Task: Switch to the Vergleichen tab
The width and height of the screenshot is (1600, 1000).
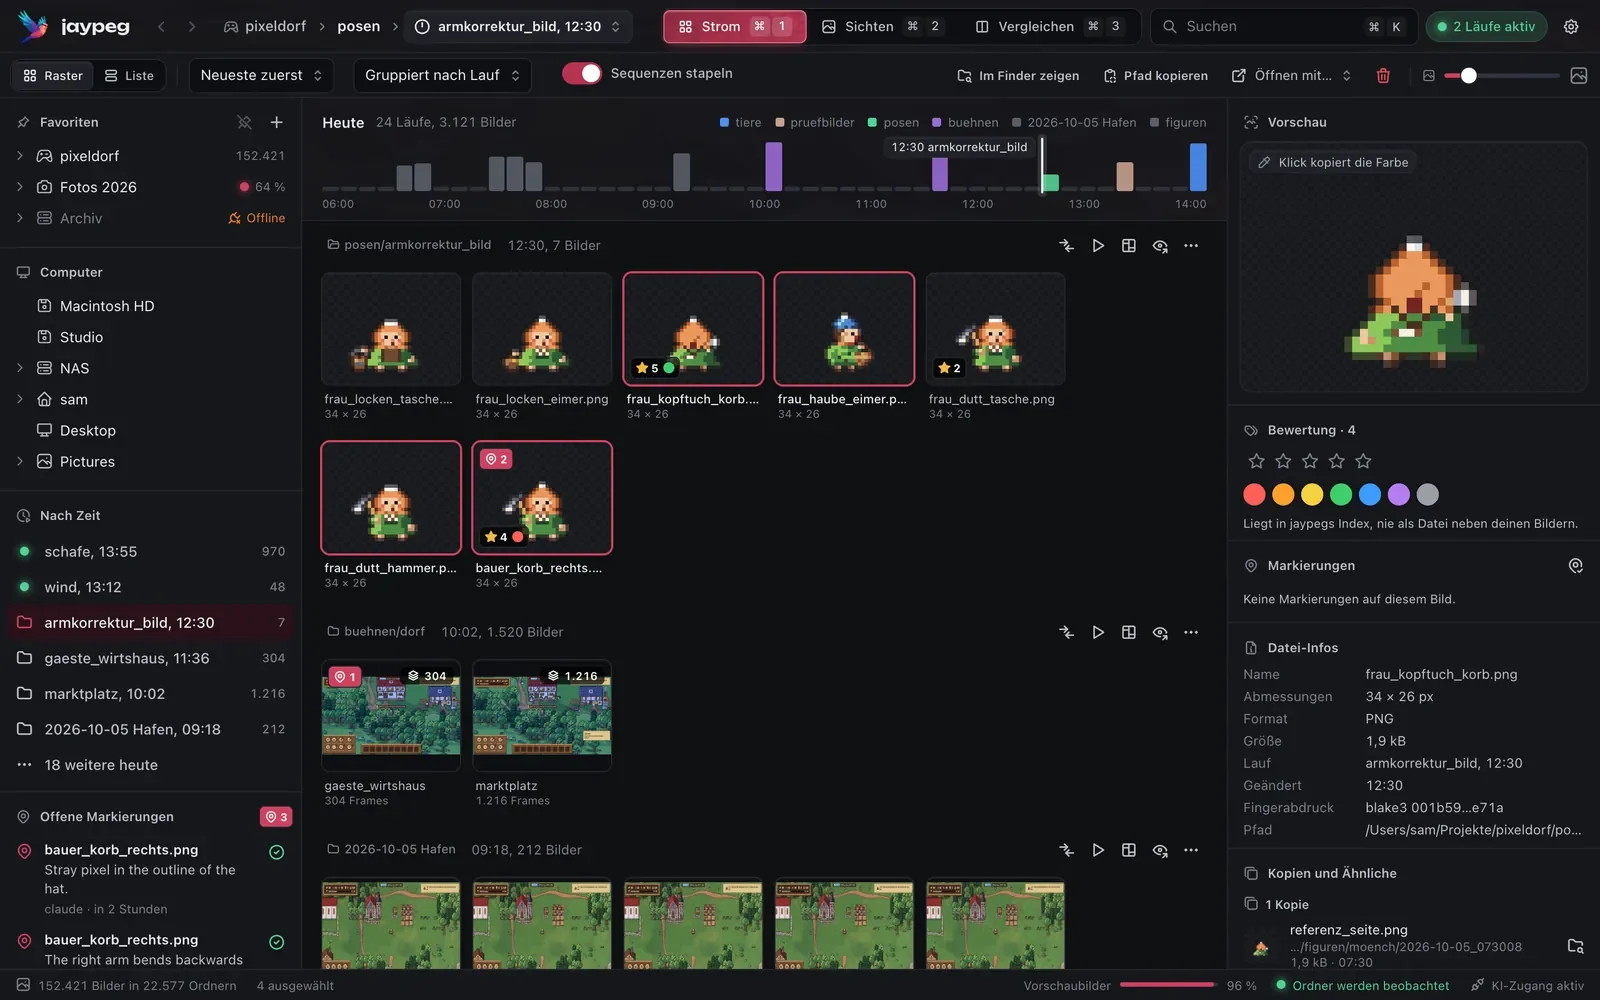Action: pos(1050,27)
